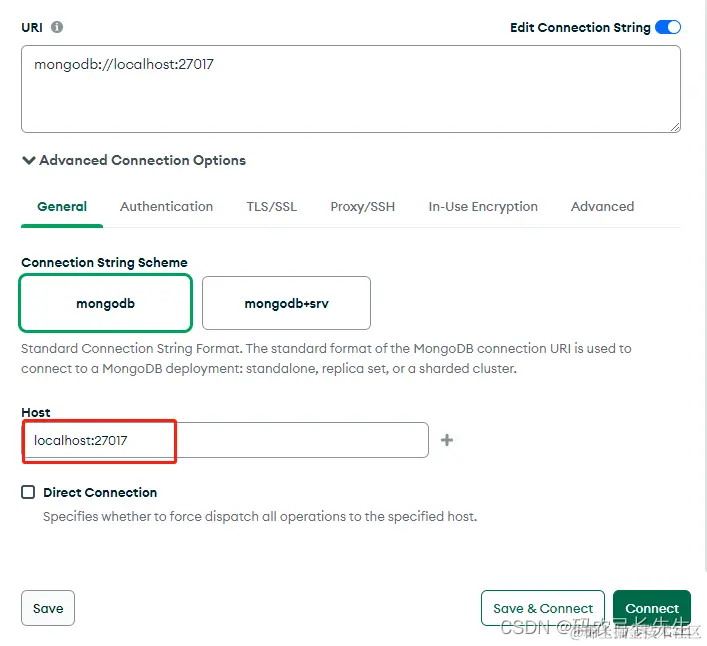707x646 pixels.
Task: Click the URI info icon
Action: click(x=57, y=27)
